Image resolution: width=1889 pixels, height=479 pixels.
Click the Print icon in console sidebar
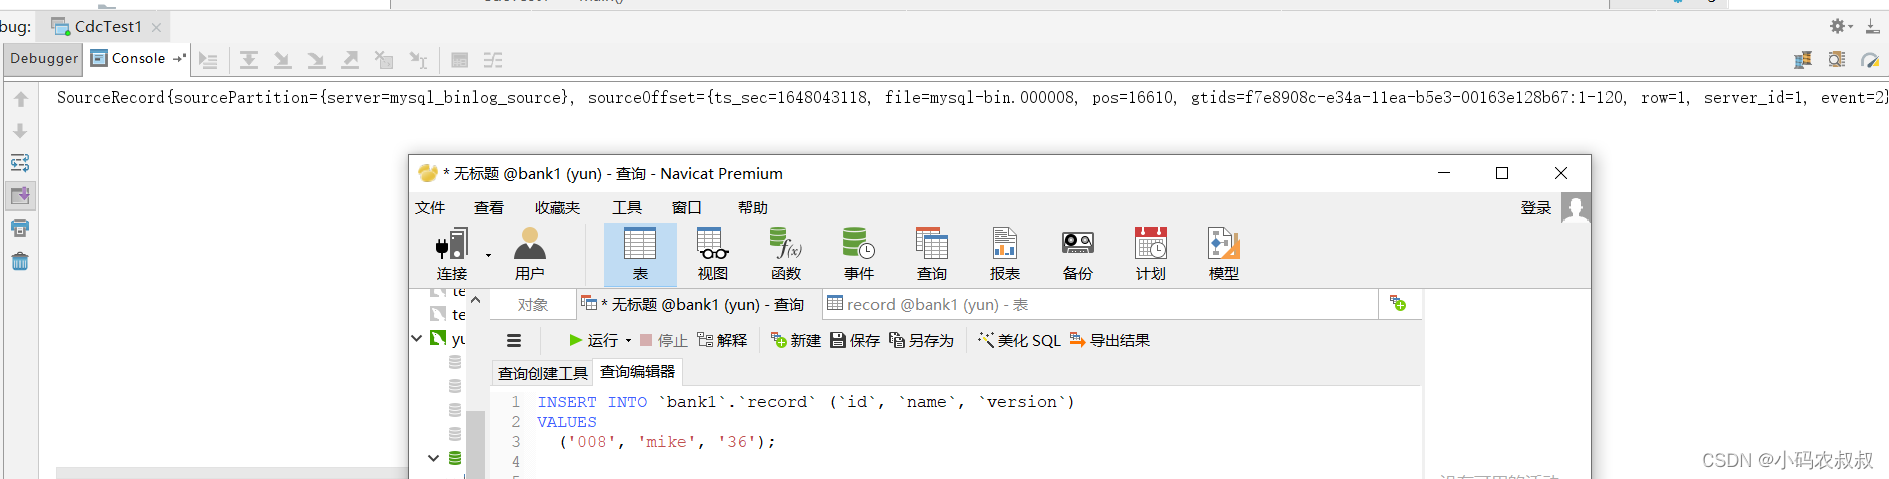click(20, 228)
